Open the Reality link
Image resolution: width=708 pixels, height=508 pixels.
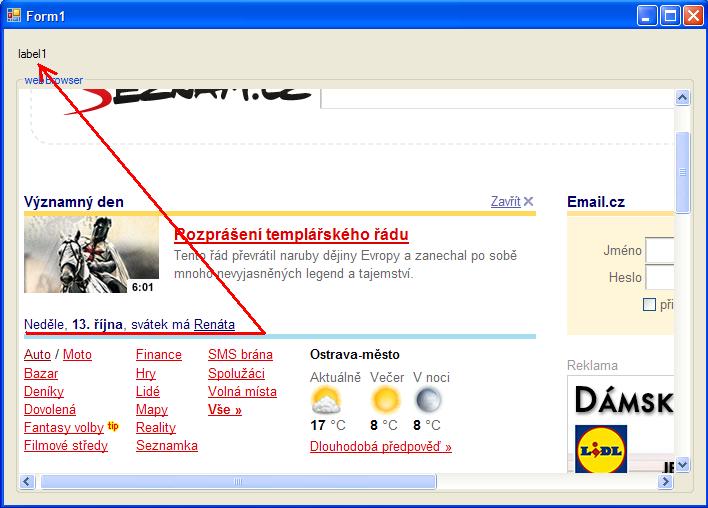point(156,427)
